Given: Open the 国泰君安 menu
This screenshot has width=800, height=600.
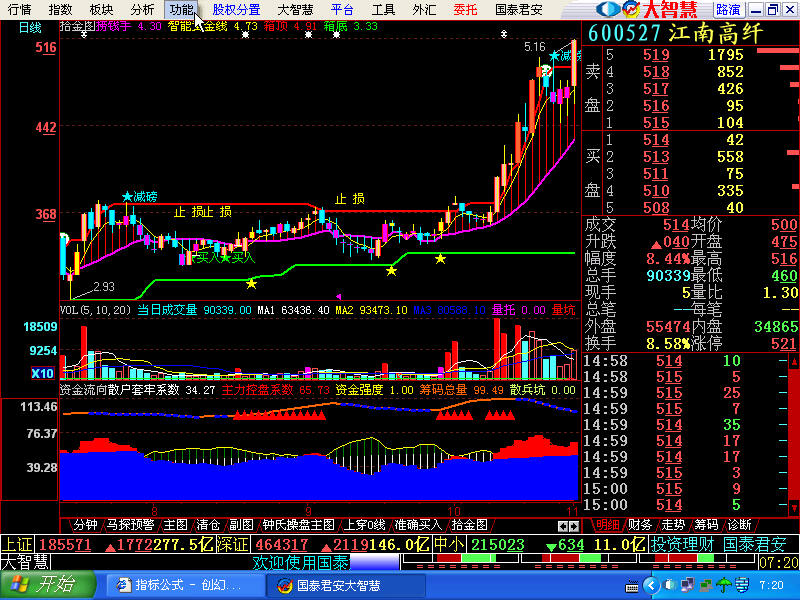Looking at the screenshot, I should point(519,9).
